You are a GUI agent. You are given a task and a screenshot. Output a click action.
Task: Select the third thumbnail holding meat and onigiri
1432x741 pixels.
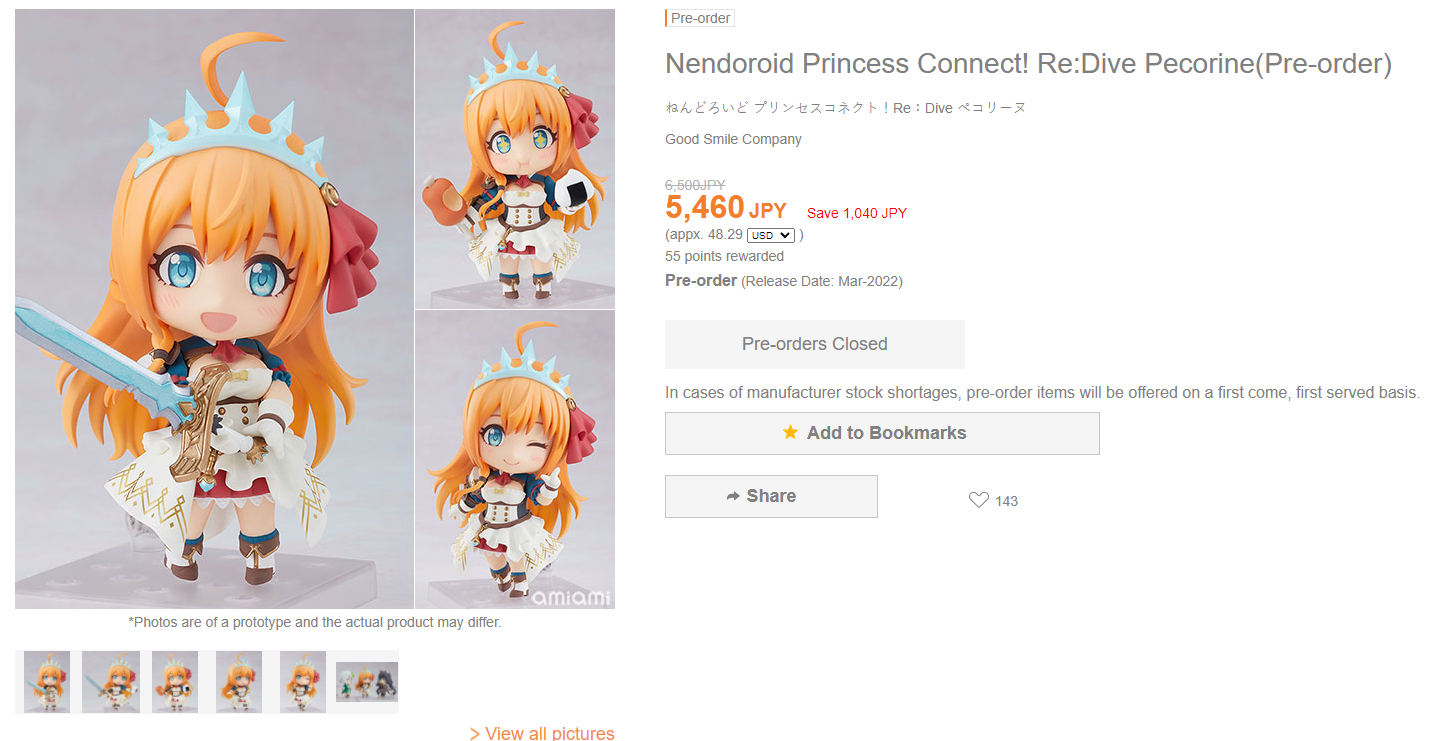click(175, 682)
